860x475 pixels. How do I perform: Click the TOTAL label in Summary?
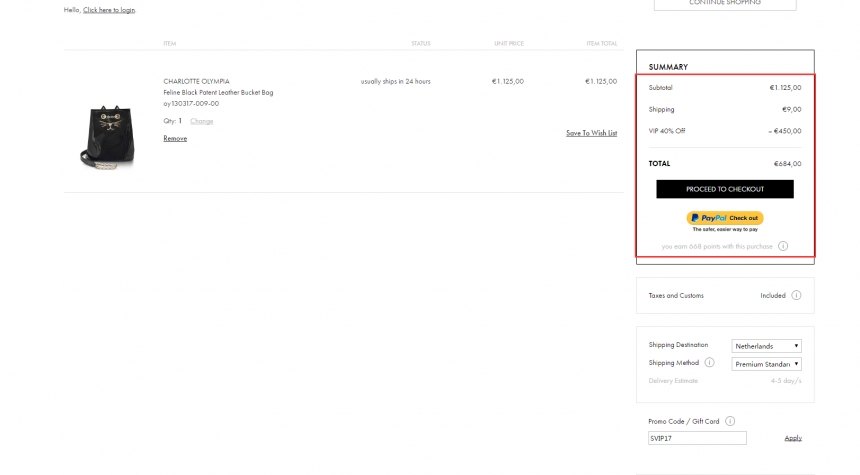point(659,163)
